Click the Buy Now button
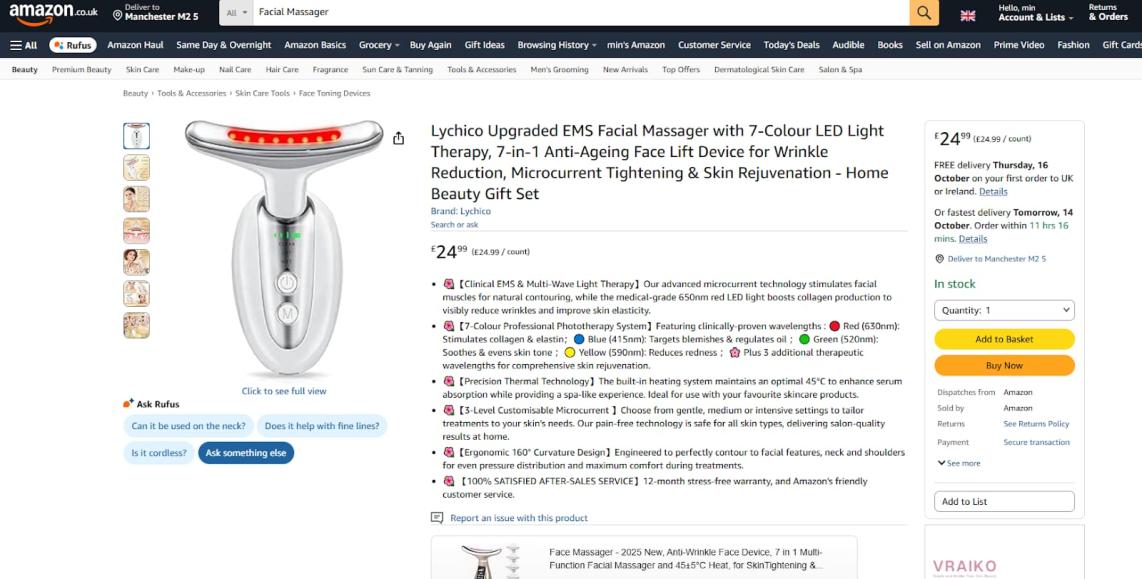 [x=1004, y=366]
